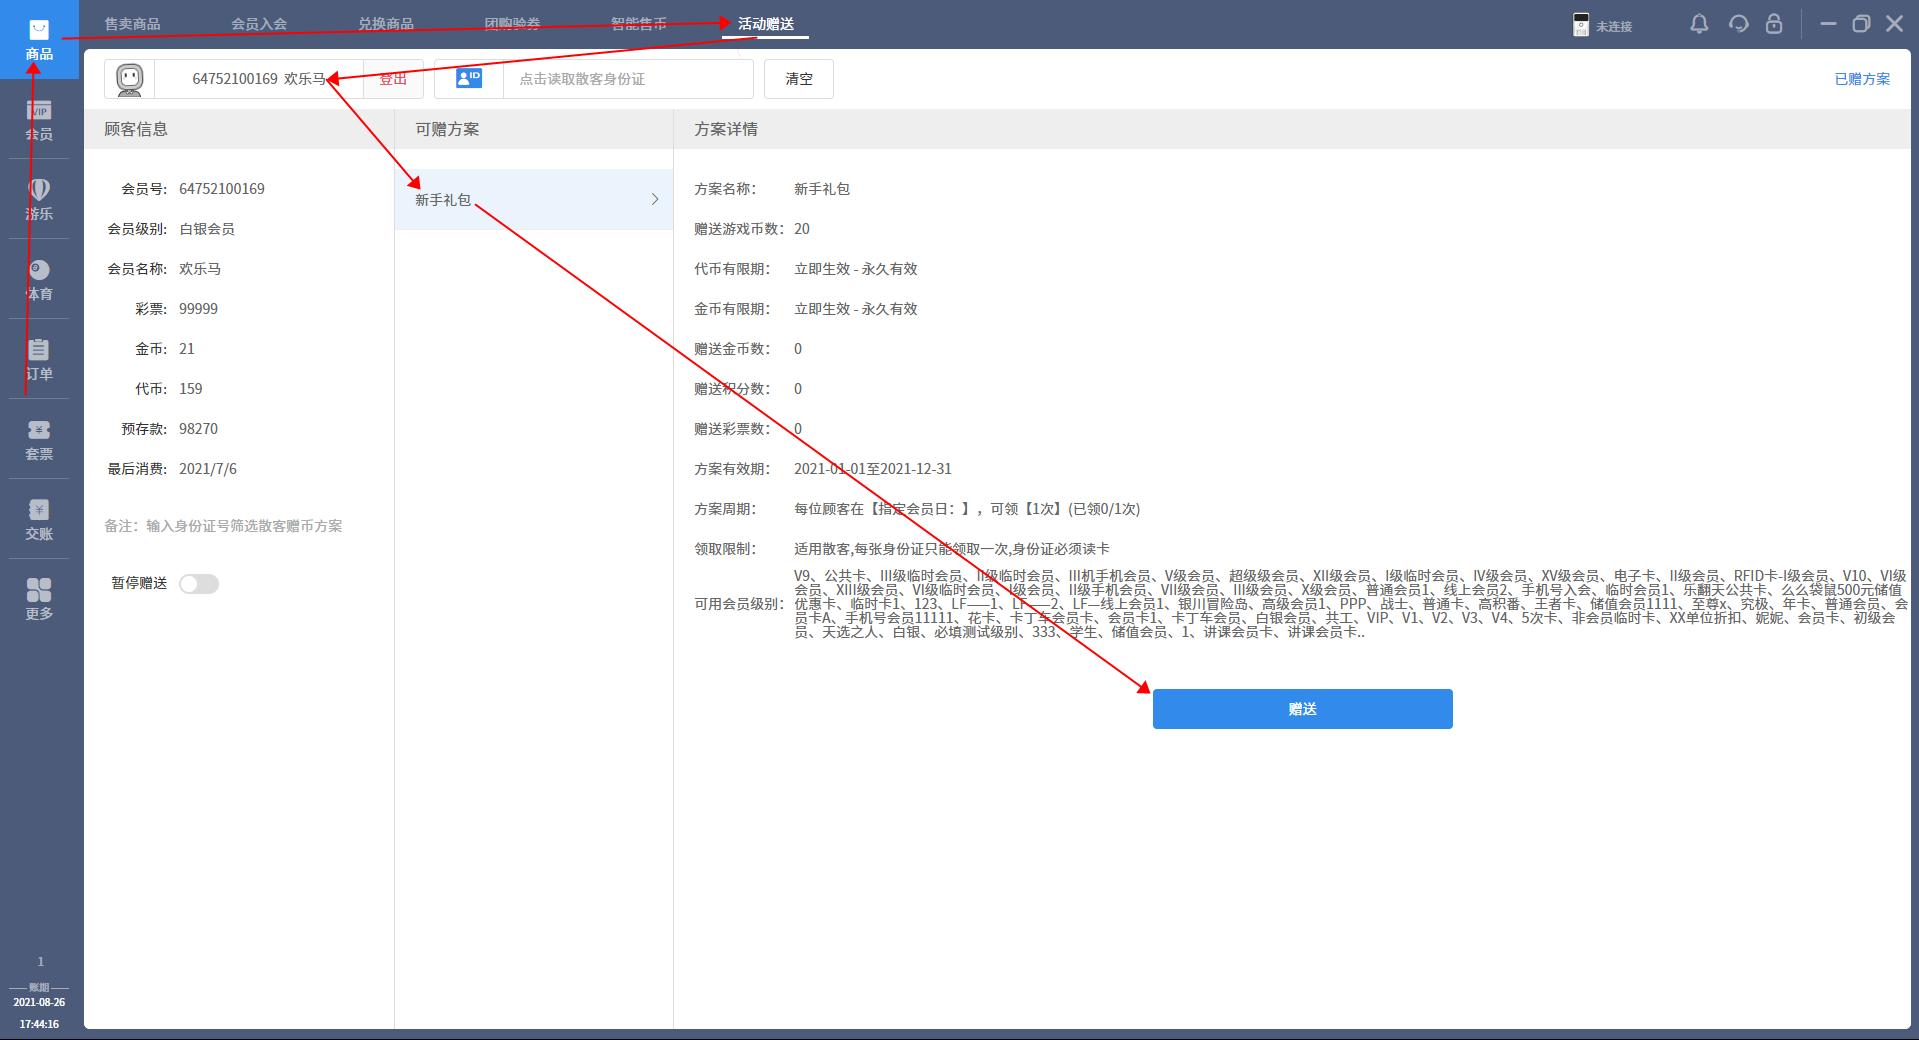Click the 登出 logout button
The image size is (1919, 1040).
click(393, 79)
